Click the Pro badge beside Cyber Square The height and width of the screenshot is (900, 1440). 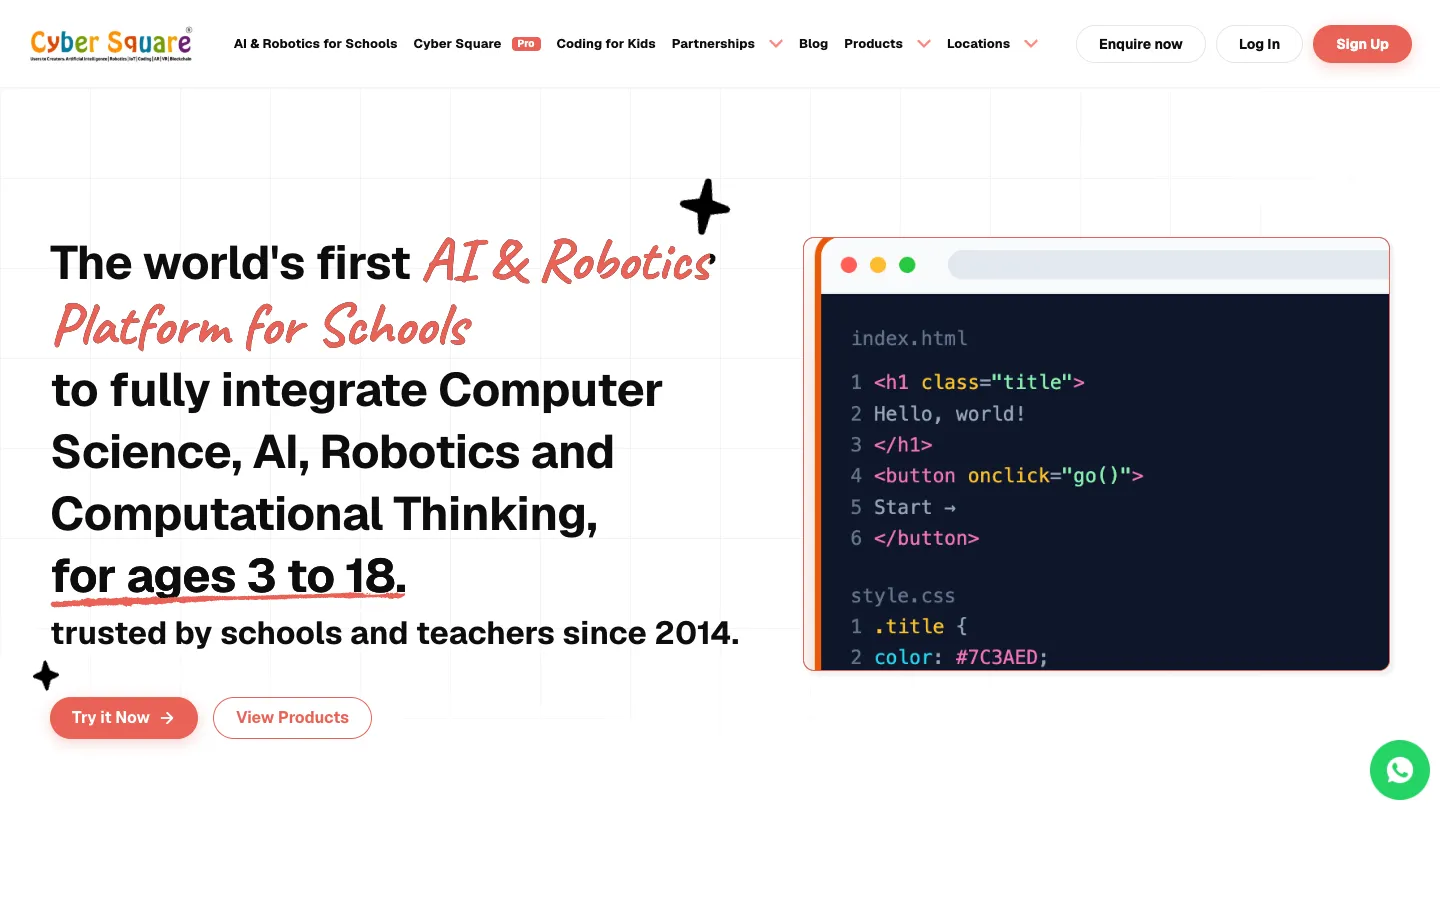pos(526,44)
